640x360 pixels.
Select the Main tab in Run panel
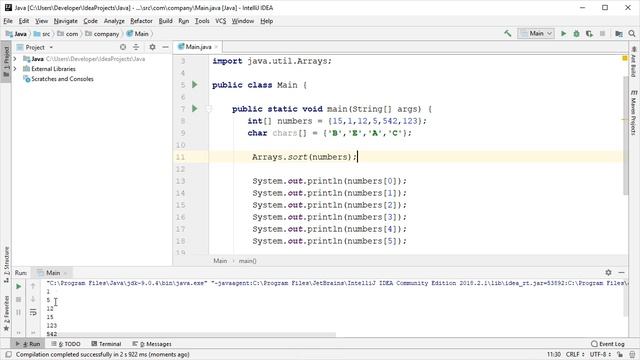[x=53, y=272]
